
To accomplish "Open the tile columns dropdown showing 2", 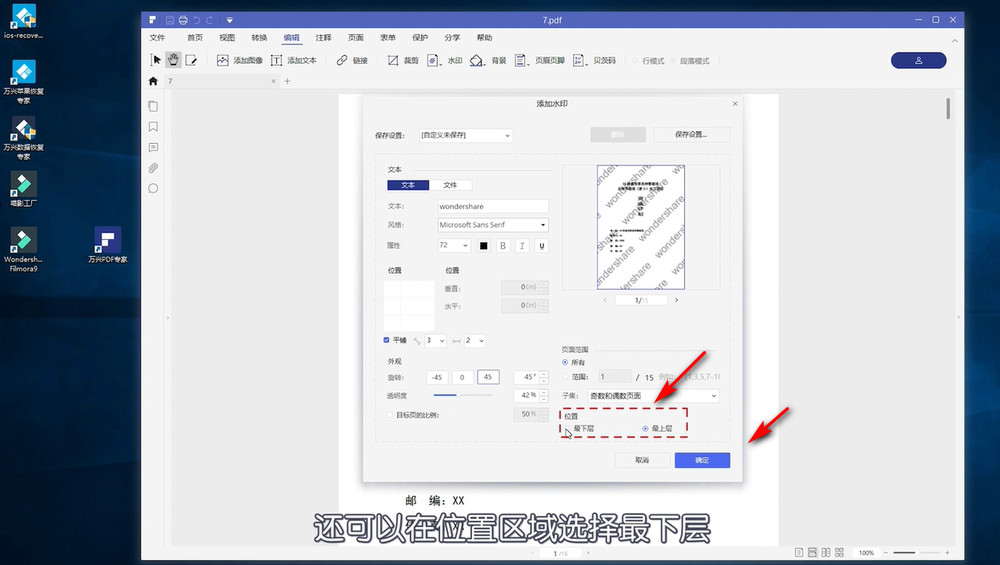I will (x=474, y=341).
